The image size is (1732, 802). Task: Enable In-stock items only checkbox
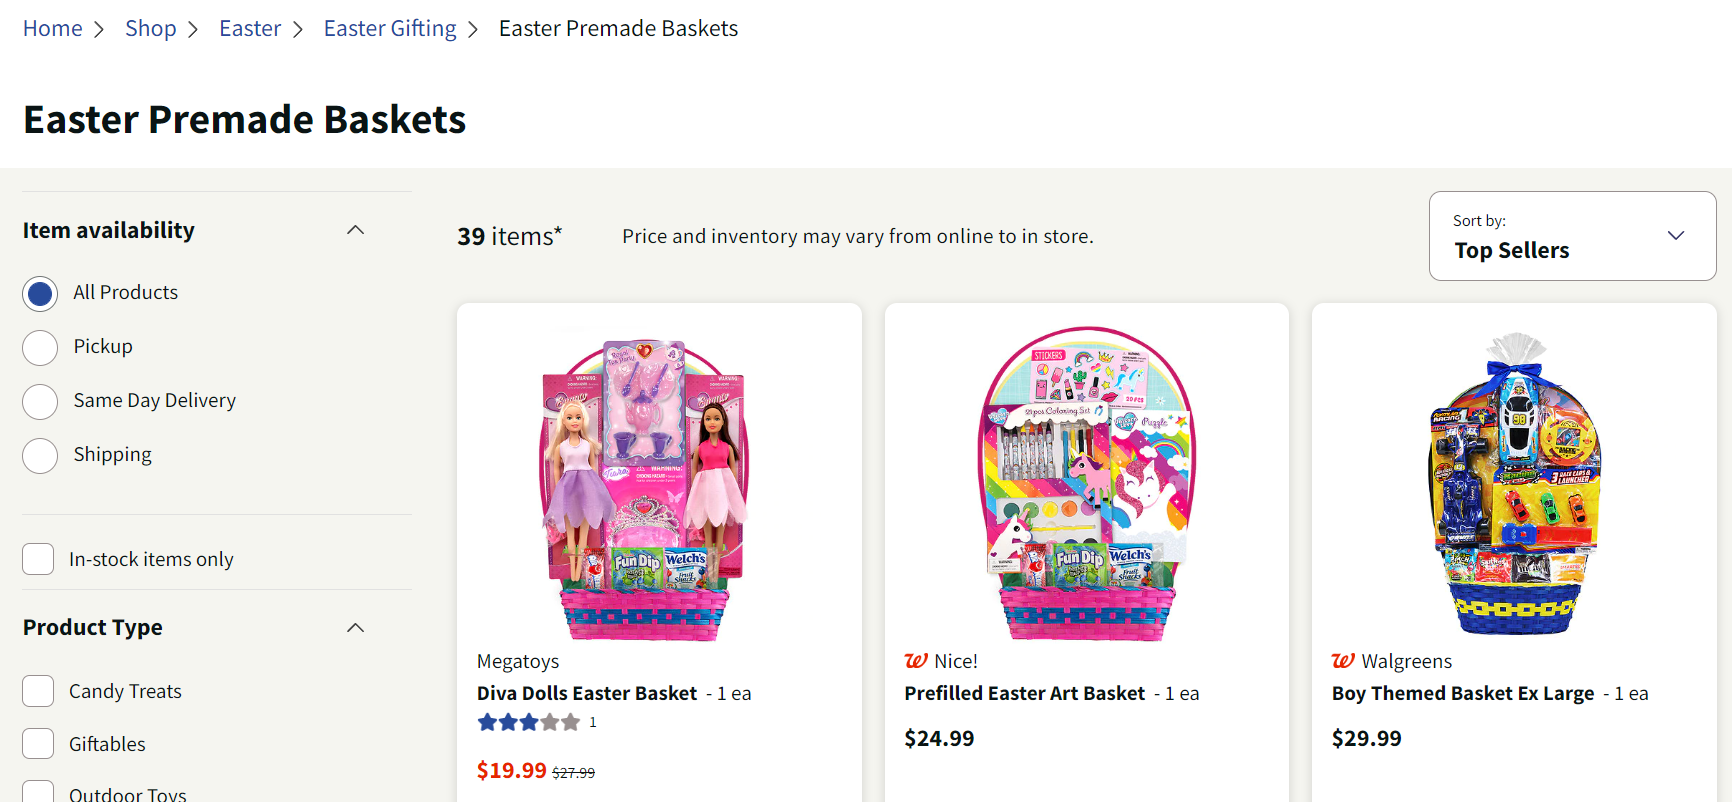(x=38, y=559)
